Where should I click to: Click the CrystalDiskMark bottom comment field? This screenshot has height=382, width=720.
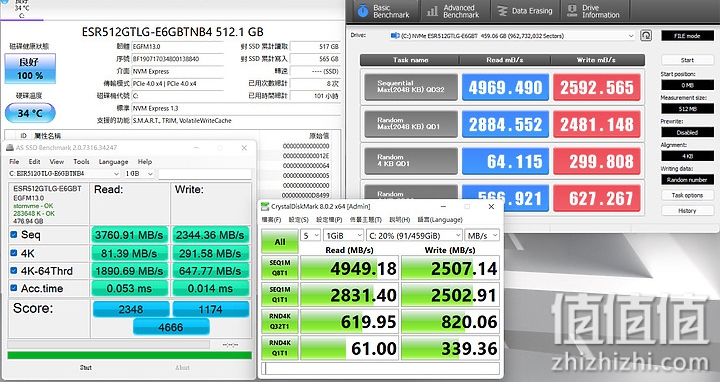pos(380,368)
